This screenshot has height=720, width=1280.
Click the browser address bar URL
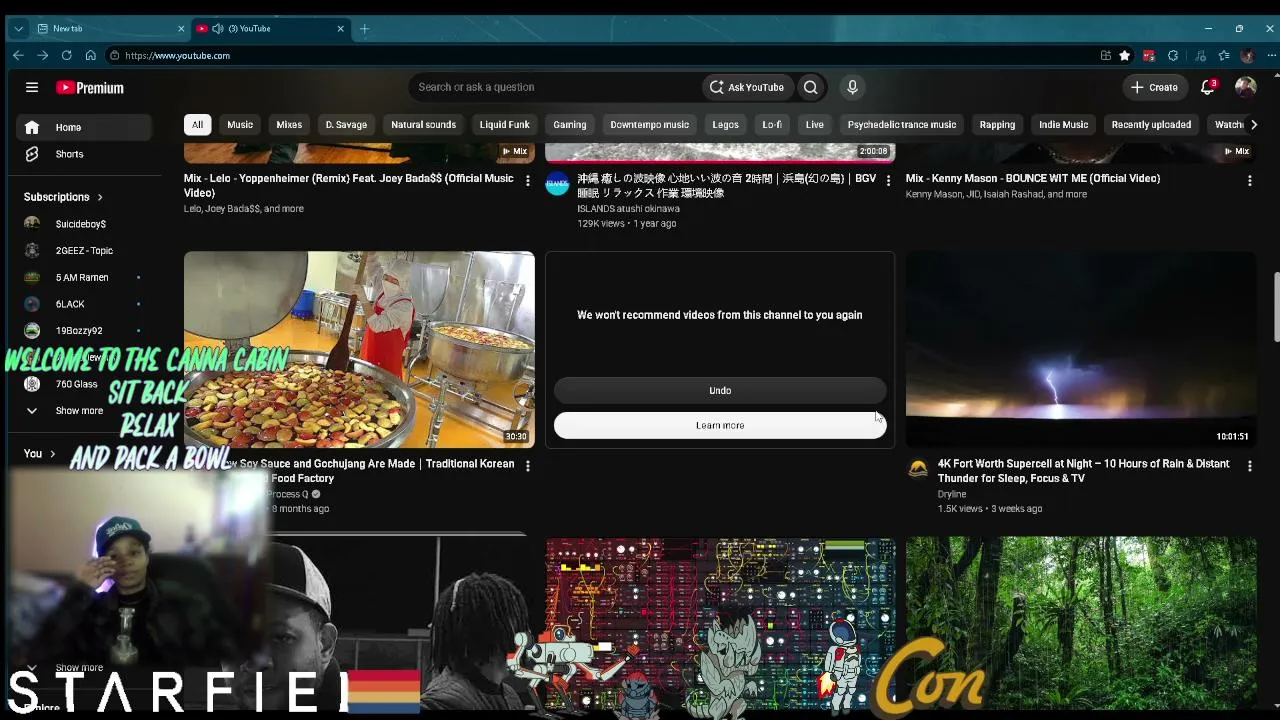pyautogui.click(x=178, y=56)
